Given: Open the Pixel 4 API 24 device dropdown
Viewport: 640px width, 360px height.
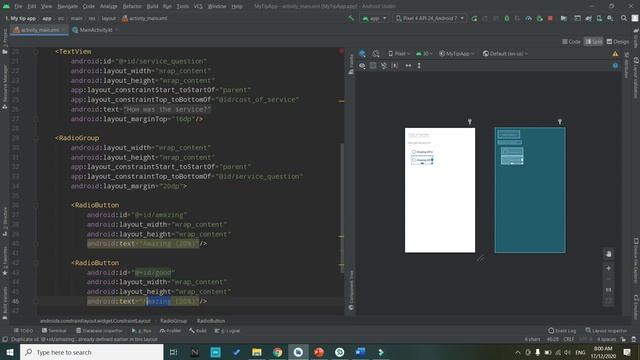Looking at the screenshot, I should point(430,18).
